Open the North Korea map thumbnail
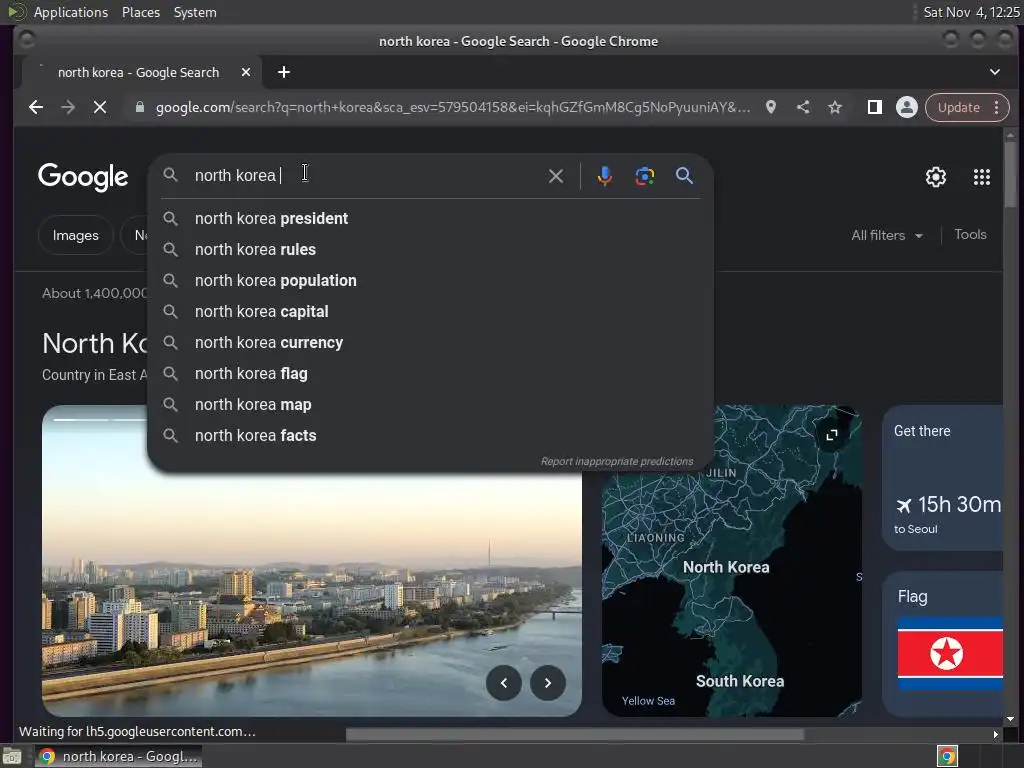 (731, 562)
